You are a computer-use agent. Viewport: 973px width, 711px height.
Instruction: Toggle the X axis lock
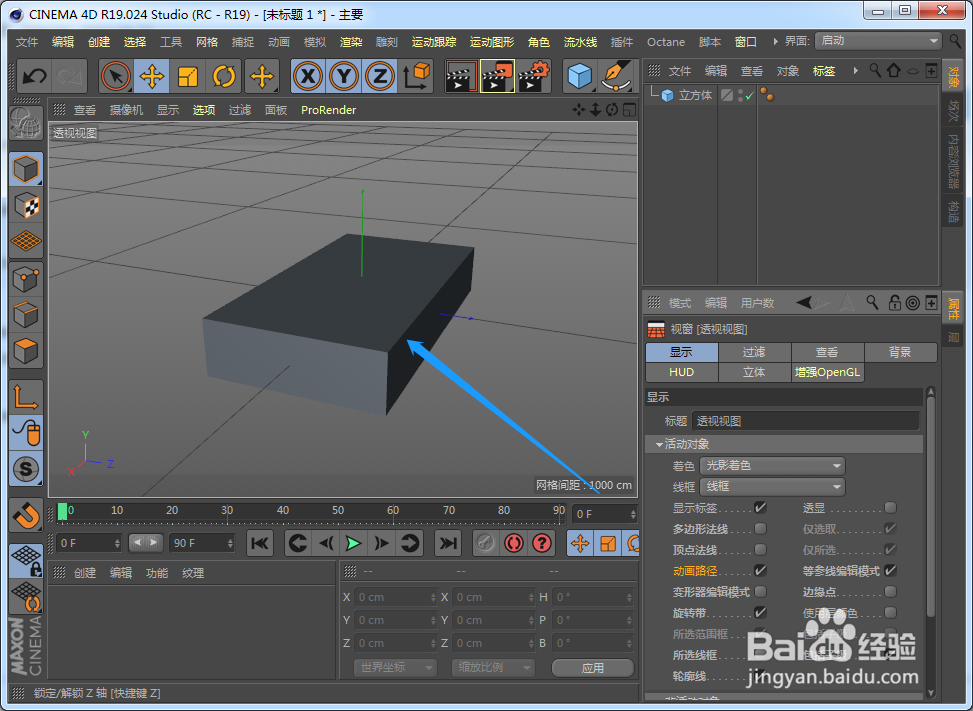[x=308, y=77]
